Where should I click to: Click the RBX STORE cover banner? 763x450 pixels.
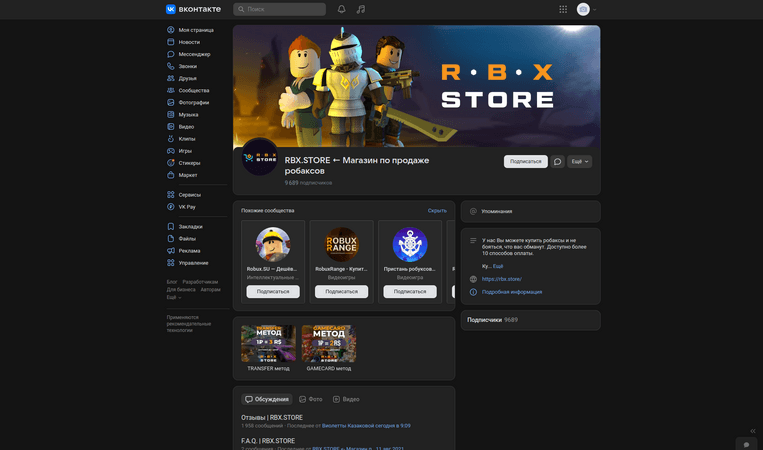417,86
